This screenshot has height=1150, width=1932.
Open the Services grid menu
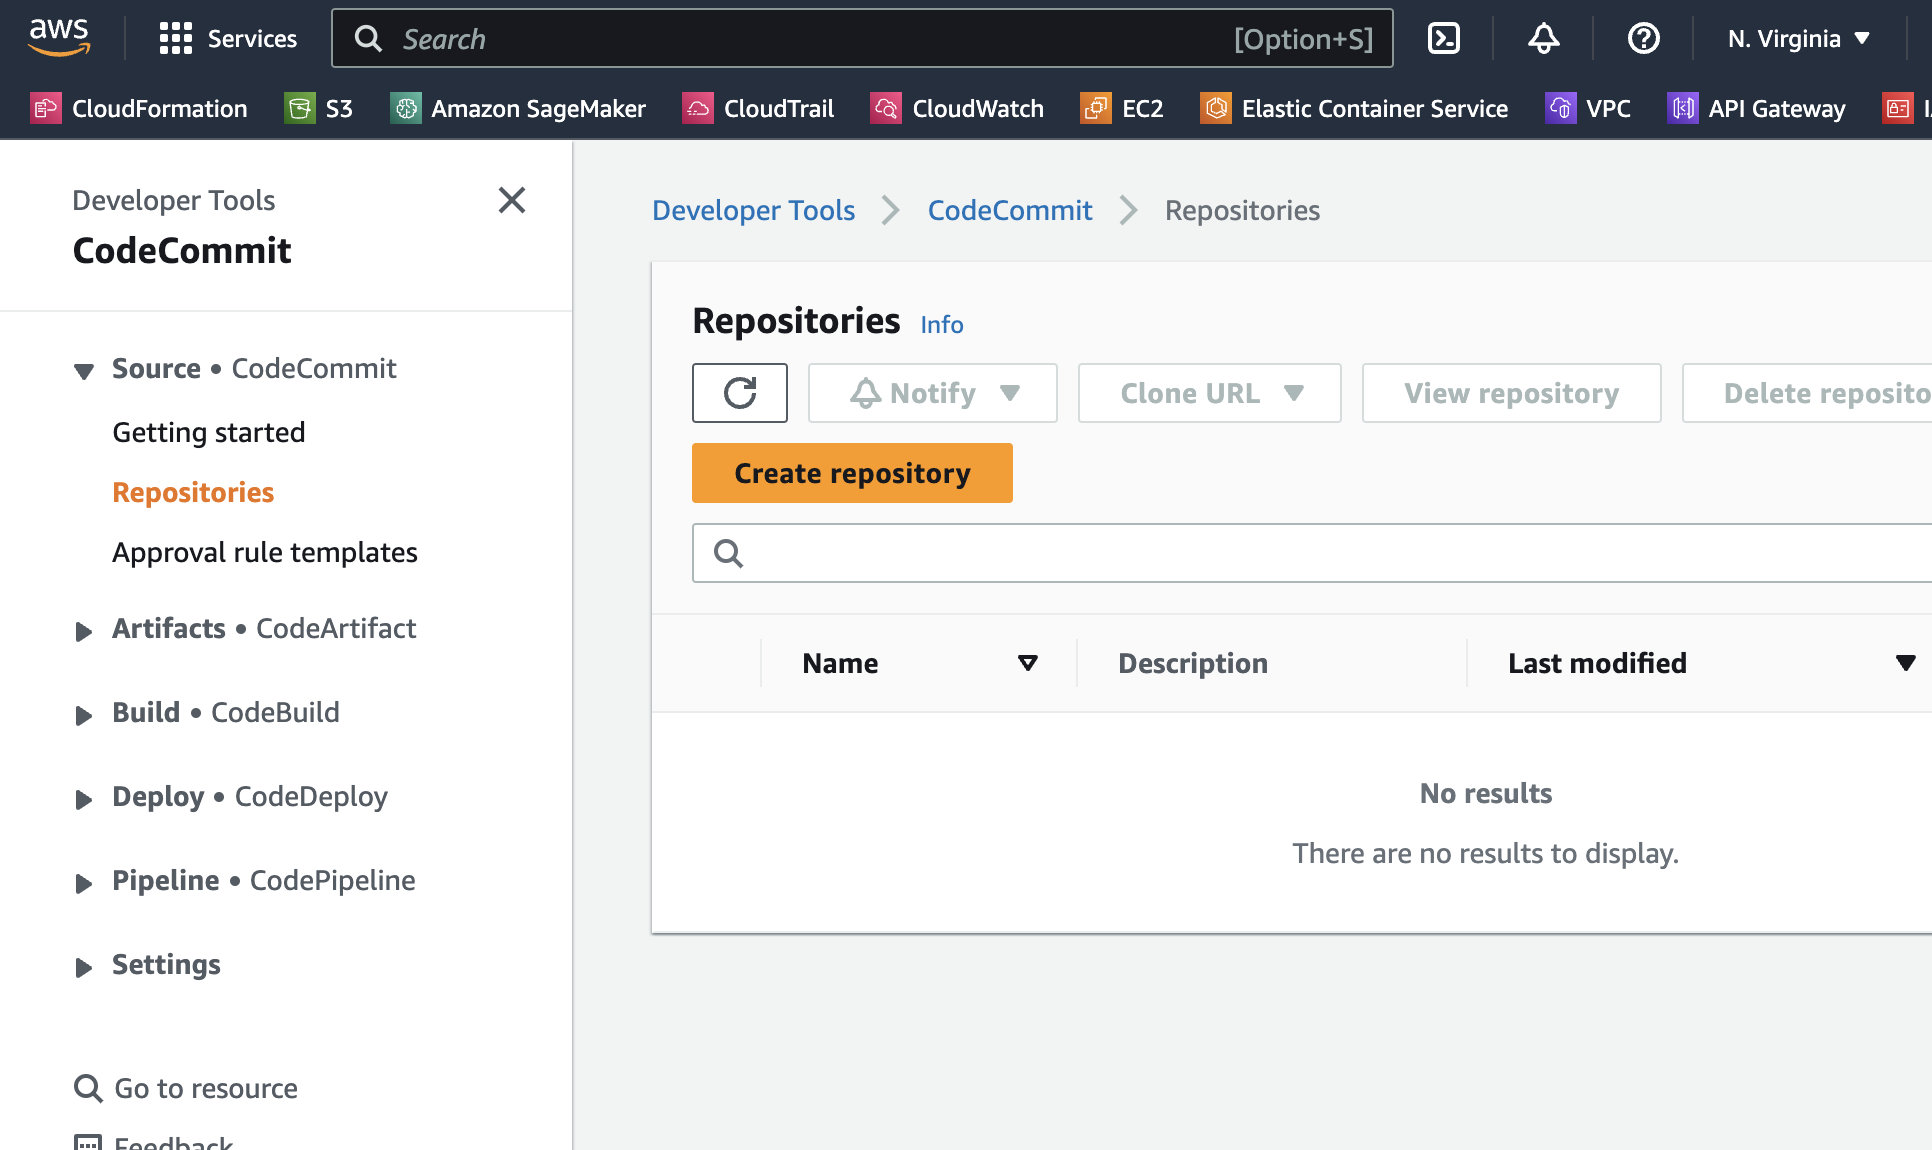[176, 39]
